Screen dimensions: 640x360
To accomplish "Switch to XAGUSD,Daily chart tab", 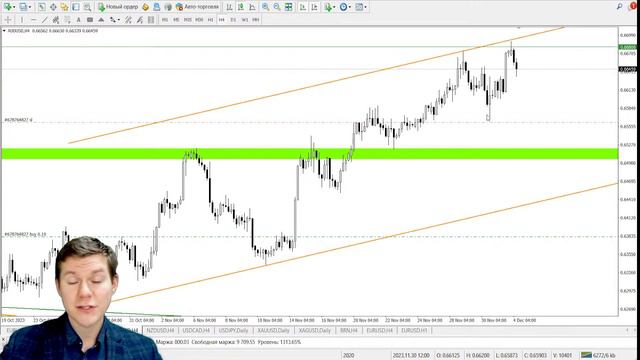I will 315,330.
